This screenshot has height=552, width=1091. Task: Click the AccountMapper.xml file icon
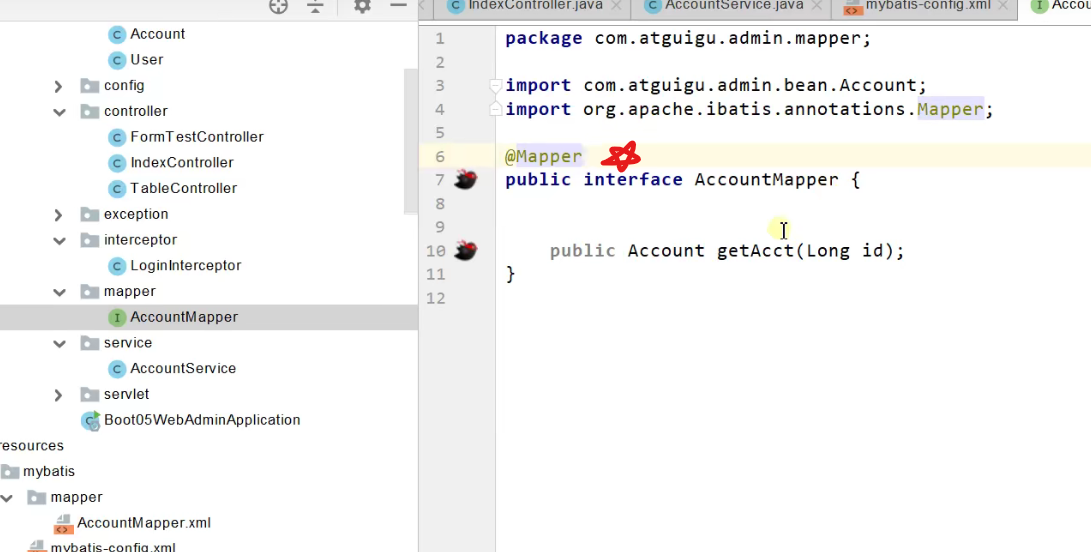tap(63, 523)
